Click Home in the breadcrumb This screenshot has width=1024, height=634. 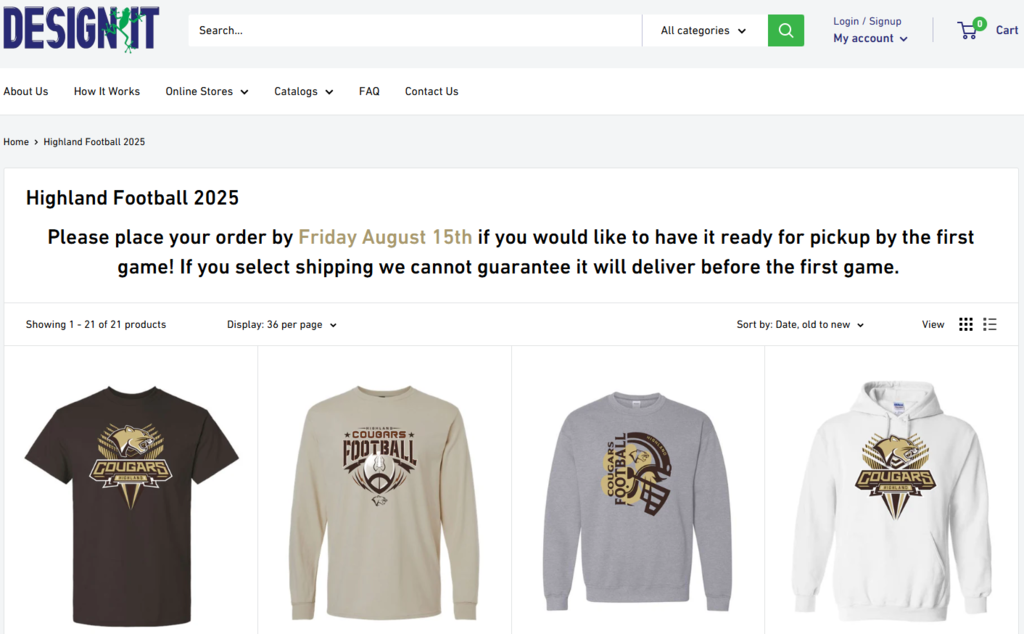[16, 142]
